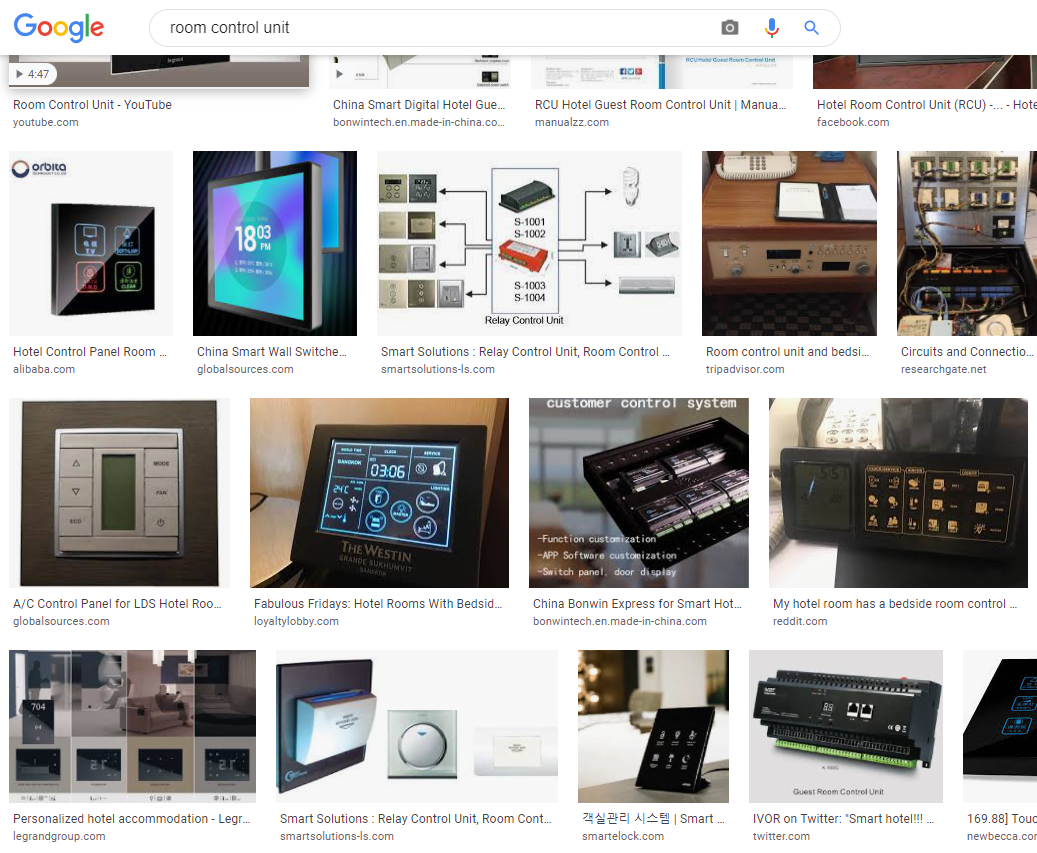
Task: Open Relay Control Unit diagram image
Action: (529, 243)
